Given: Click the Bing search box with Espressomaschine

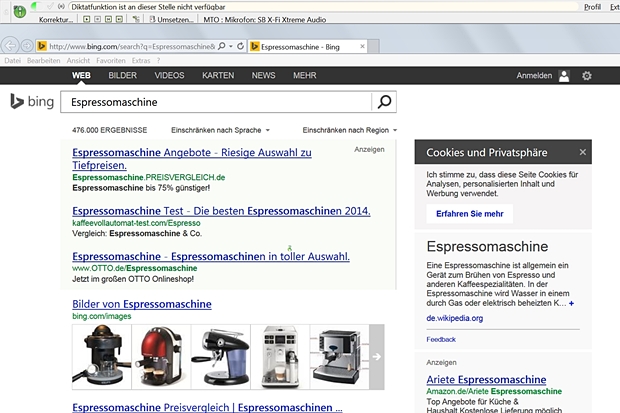Looking at the screenshot, I should coord(216,102).
